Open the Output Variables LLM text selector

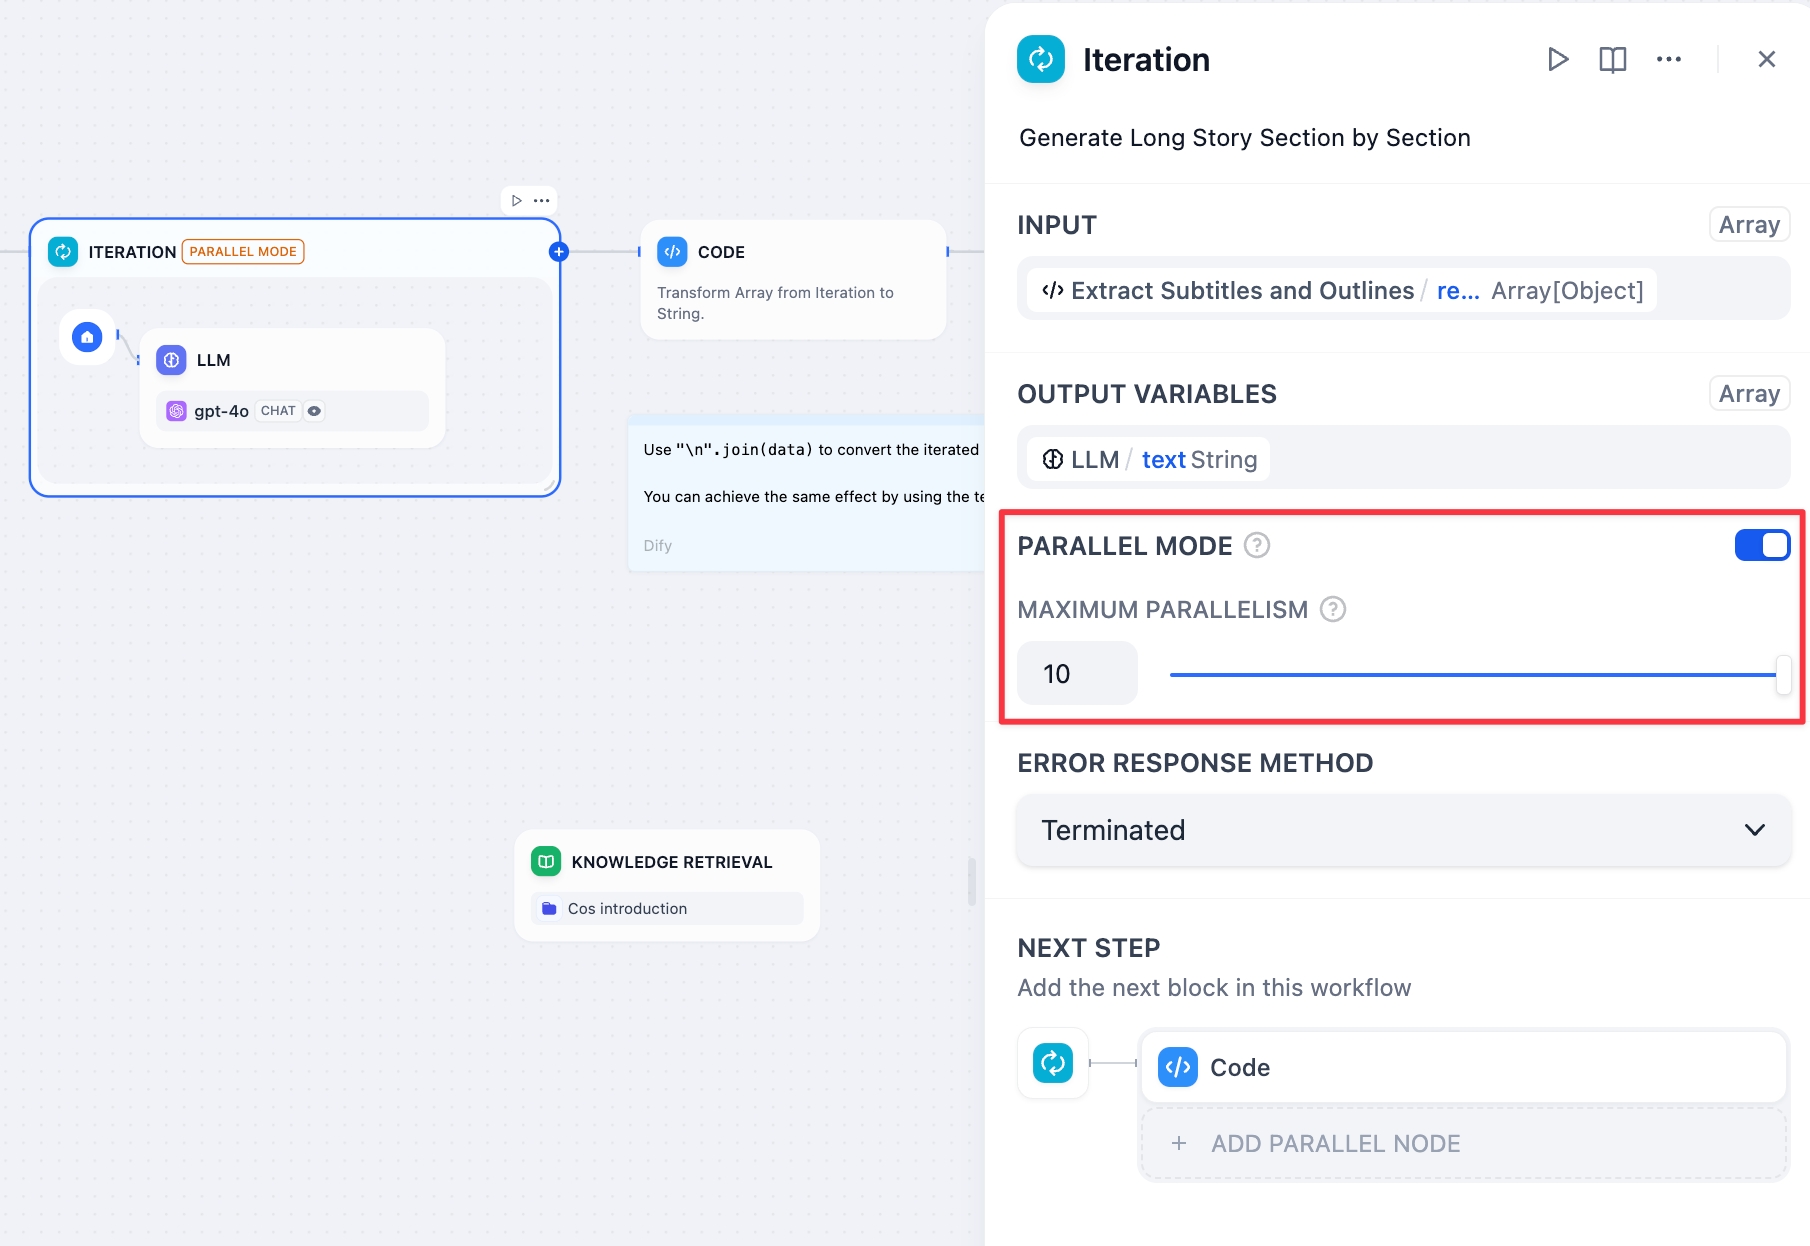click(1148, 460)
